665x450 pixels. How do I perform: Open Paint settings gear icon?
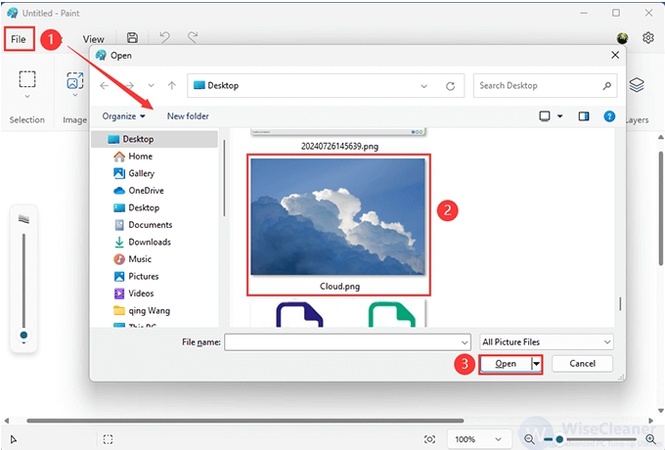point(648,38)
